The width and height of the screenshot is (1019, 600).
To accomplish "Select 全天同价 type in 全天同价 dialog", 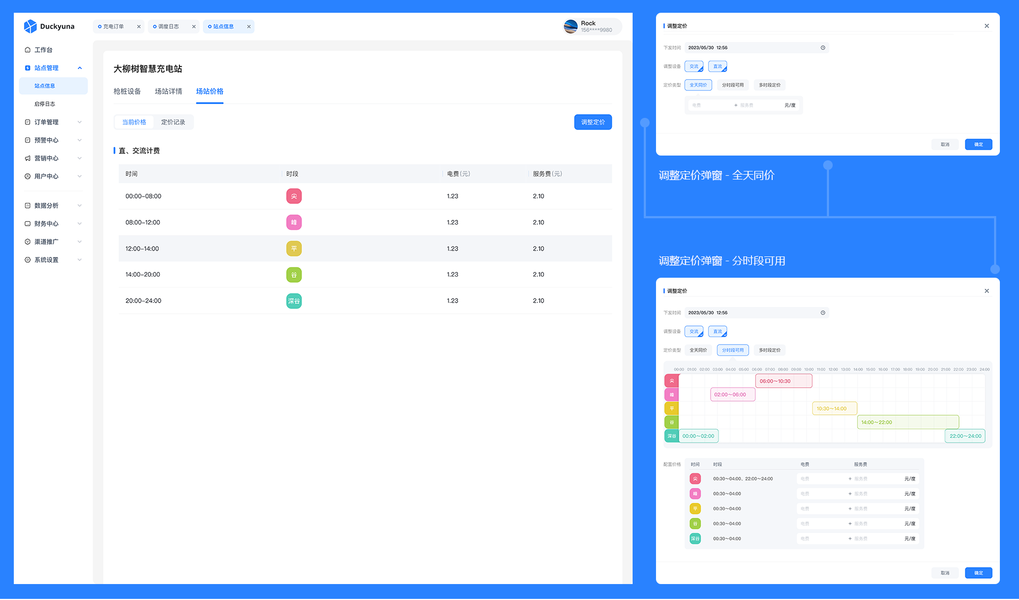I will (699, 85).
